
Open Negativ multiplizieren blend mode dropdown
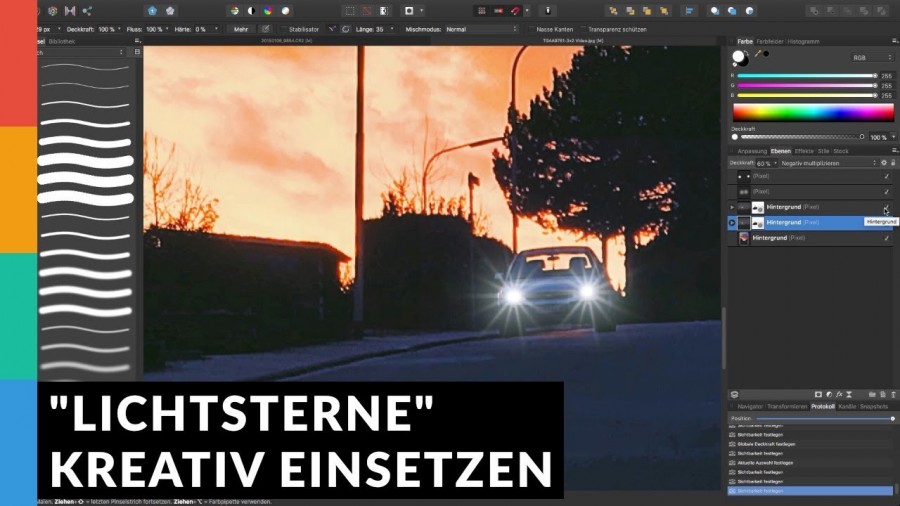[828, 164]
